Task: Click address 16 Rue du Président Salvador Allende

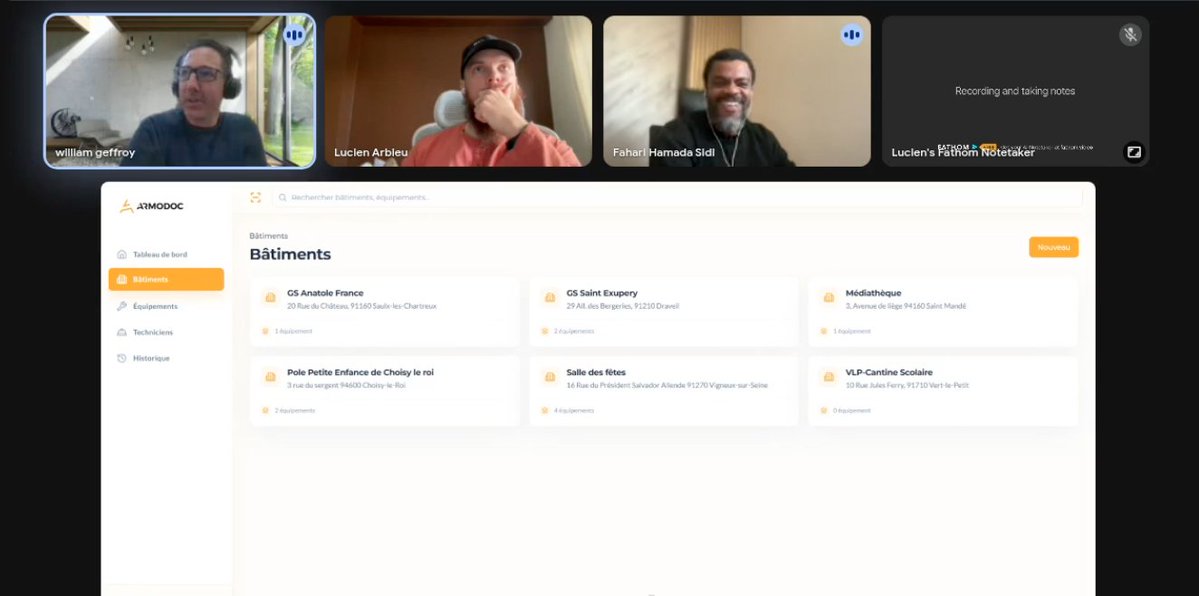Action: pyautogui.click(x=667, y=386)
